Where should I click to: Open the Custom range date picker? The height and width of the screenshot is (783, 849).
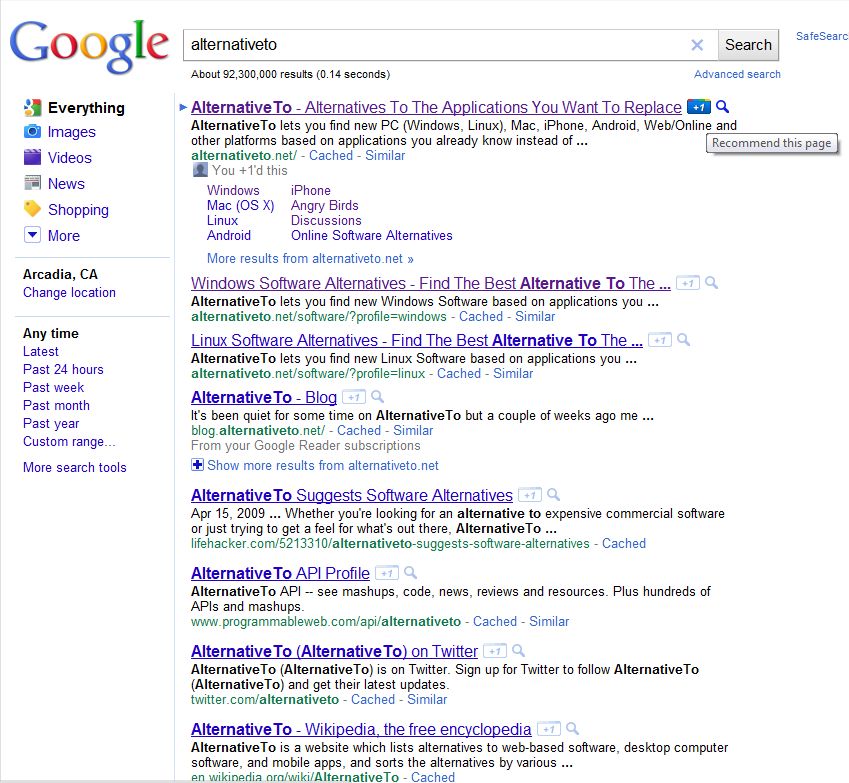point(68,441)
